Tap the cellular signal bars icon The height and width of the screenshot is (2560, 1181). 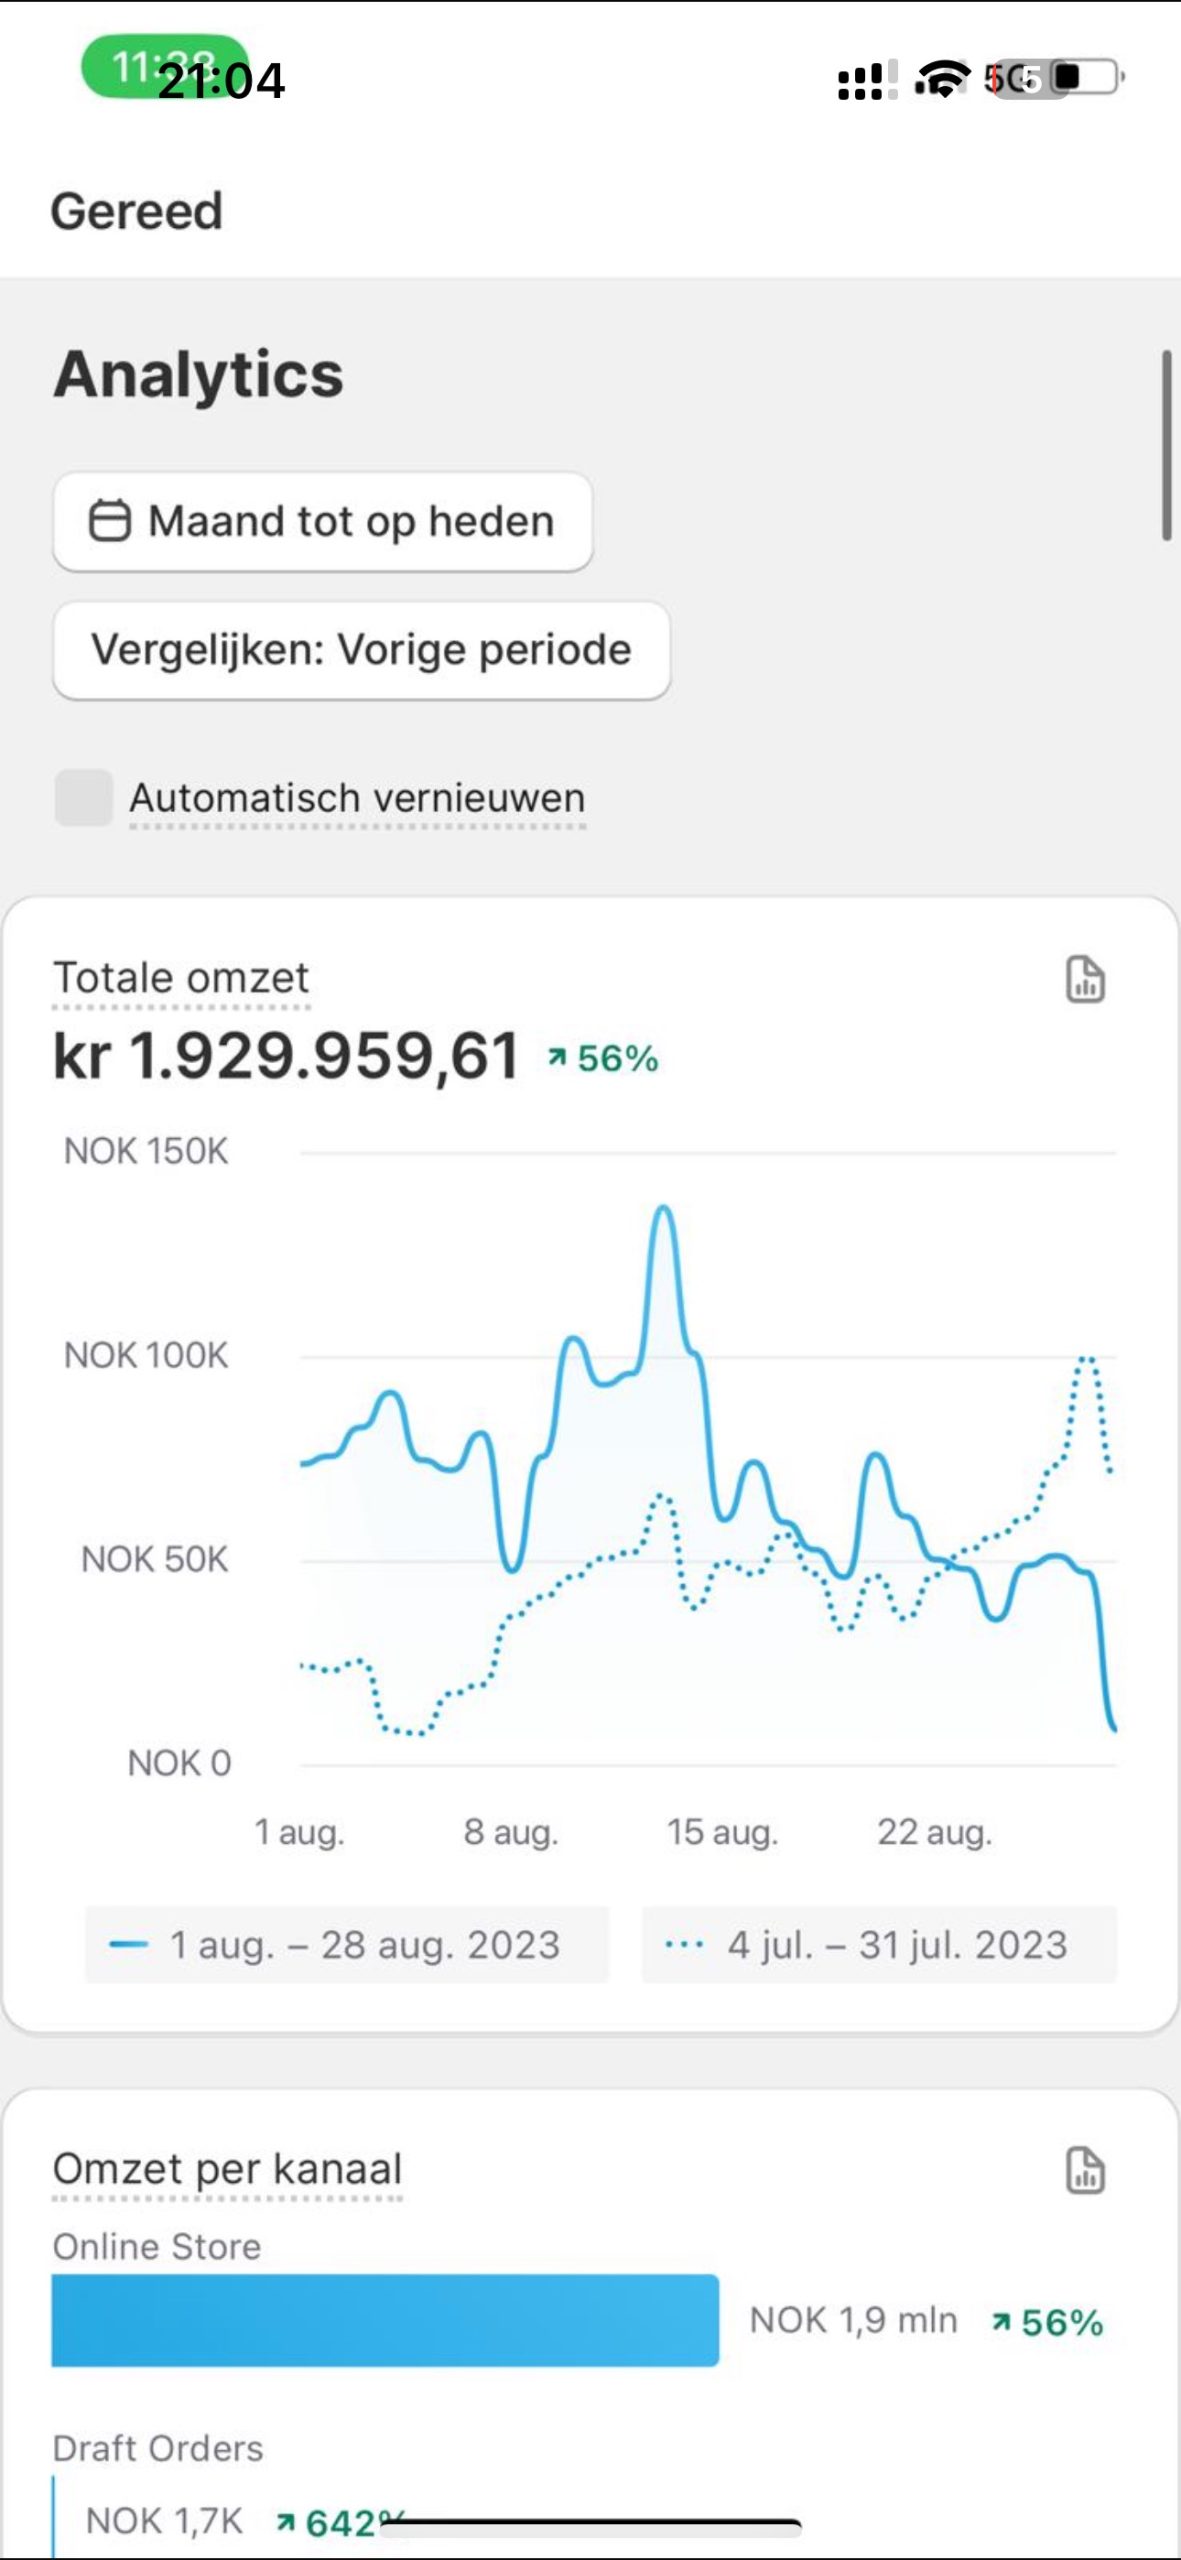pyautogui.click(x=861, y=81)
